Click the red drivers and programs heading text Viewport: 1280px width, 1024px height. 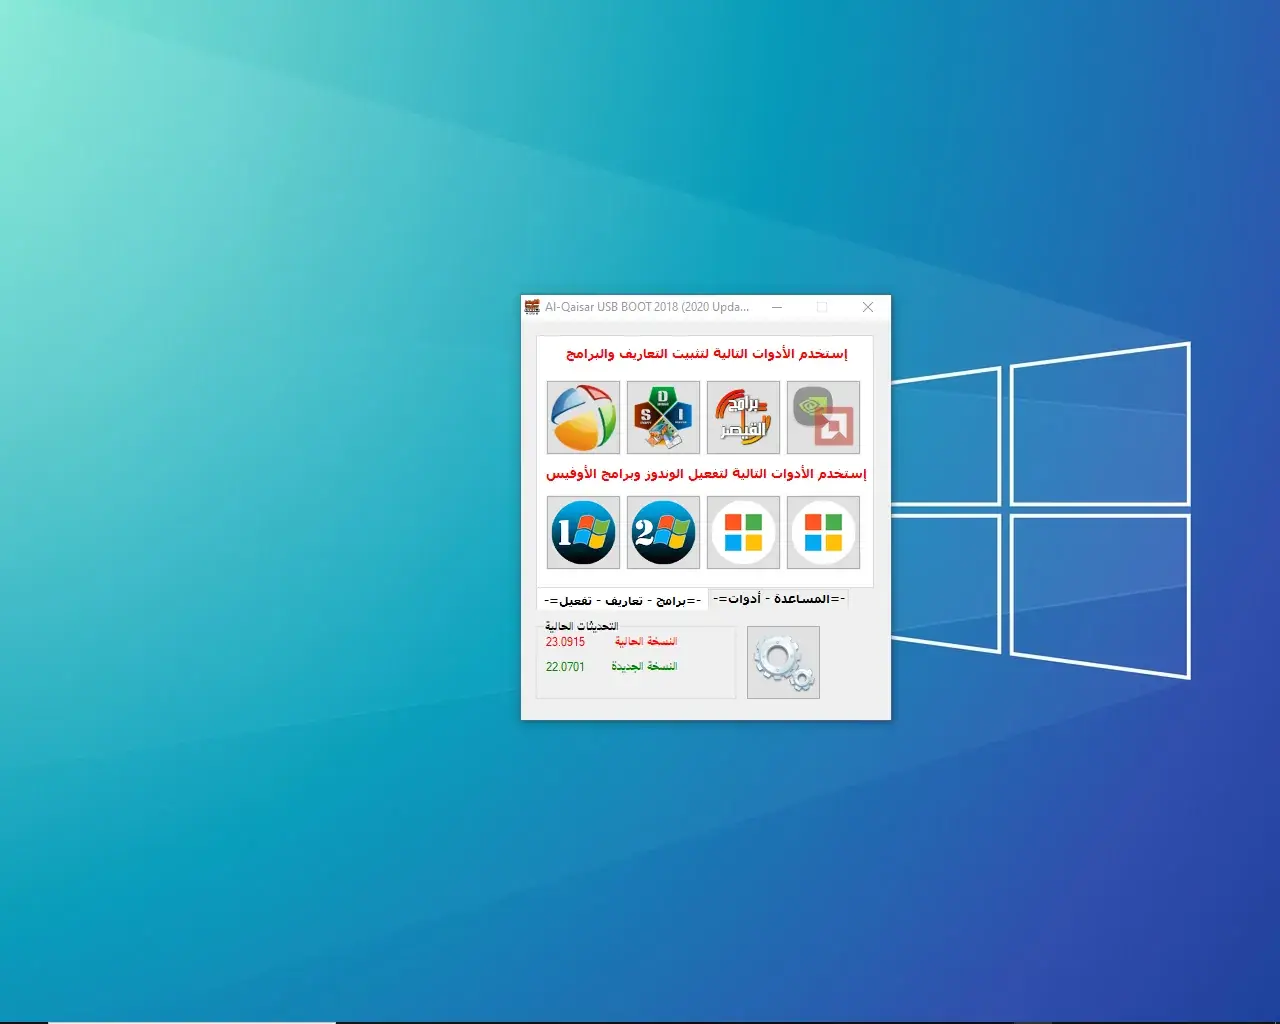click(x=706, y=354)
